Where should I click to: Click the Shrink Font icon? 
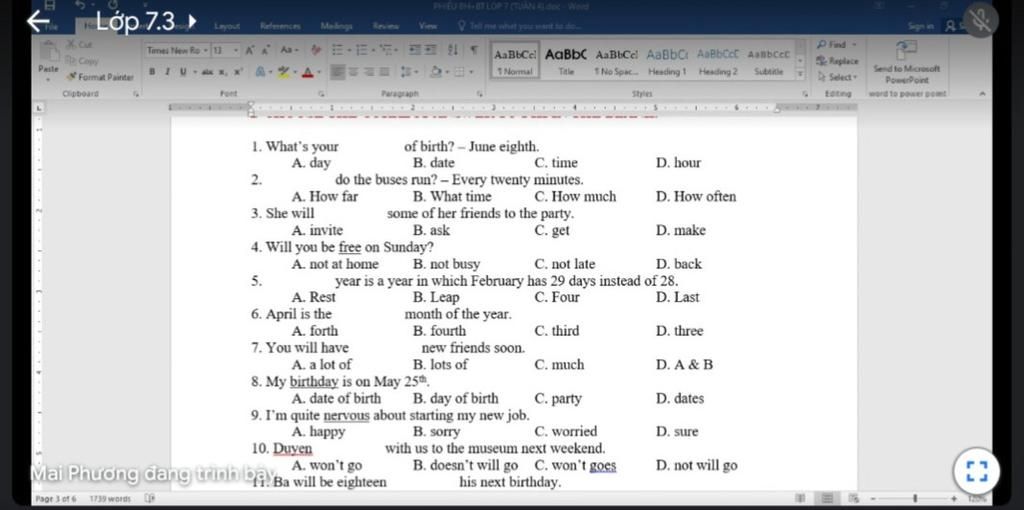pos(266,50)
